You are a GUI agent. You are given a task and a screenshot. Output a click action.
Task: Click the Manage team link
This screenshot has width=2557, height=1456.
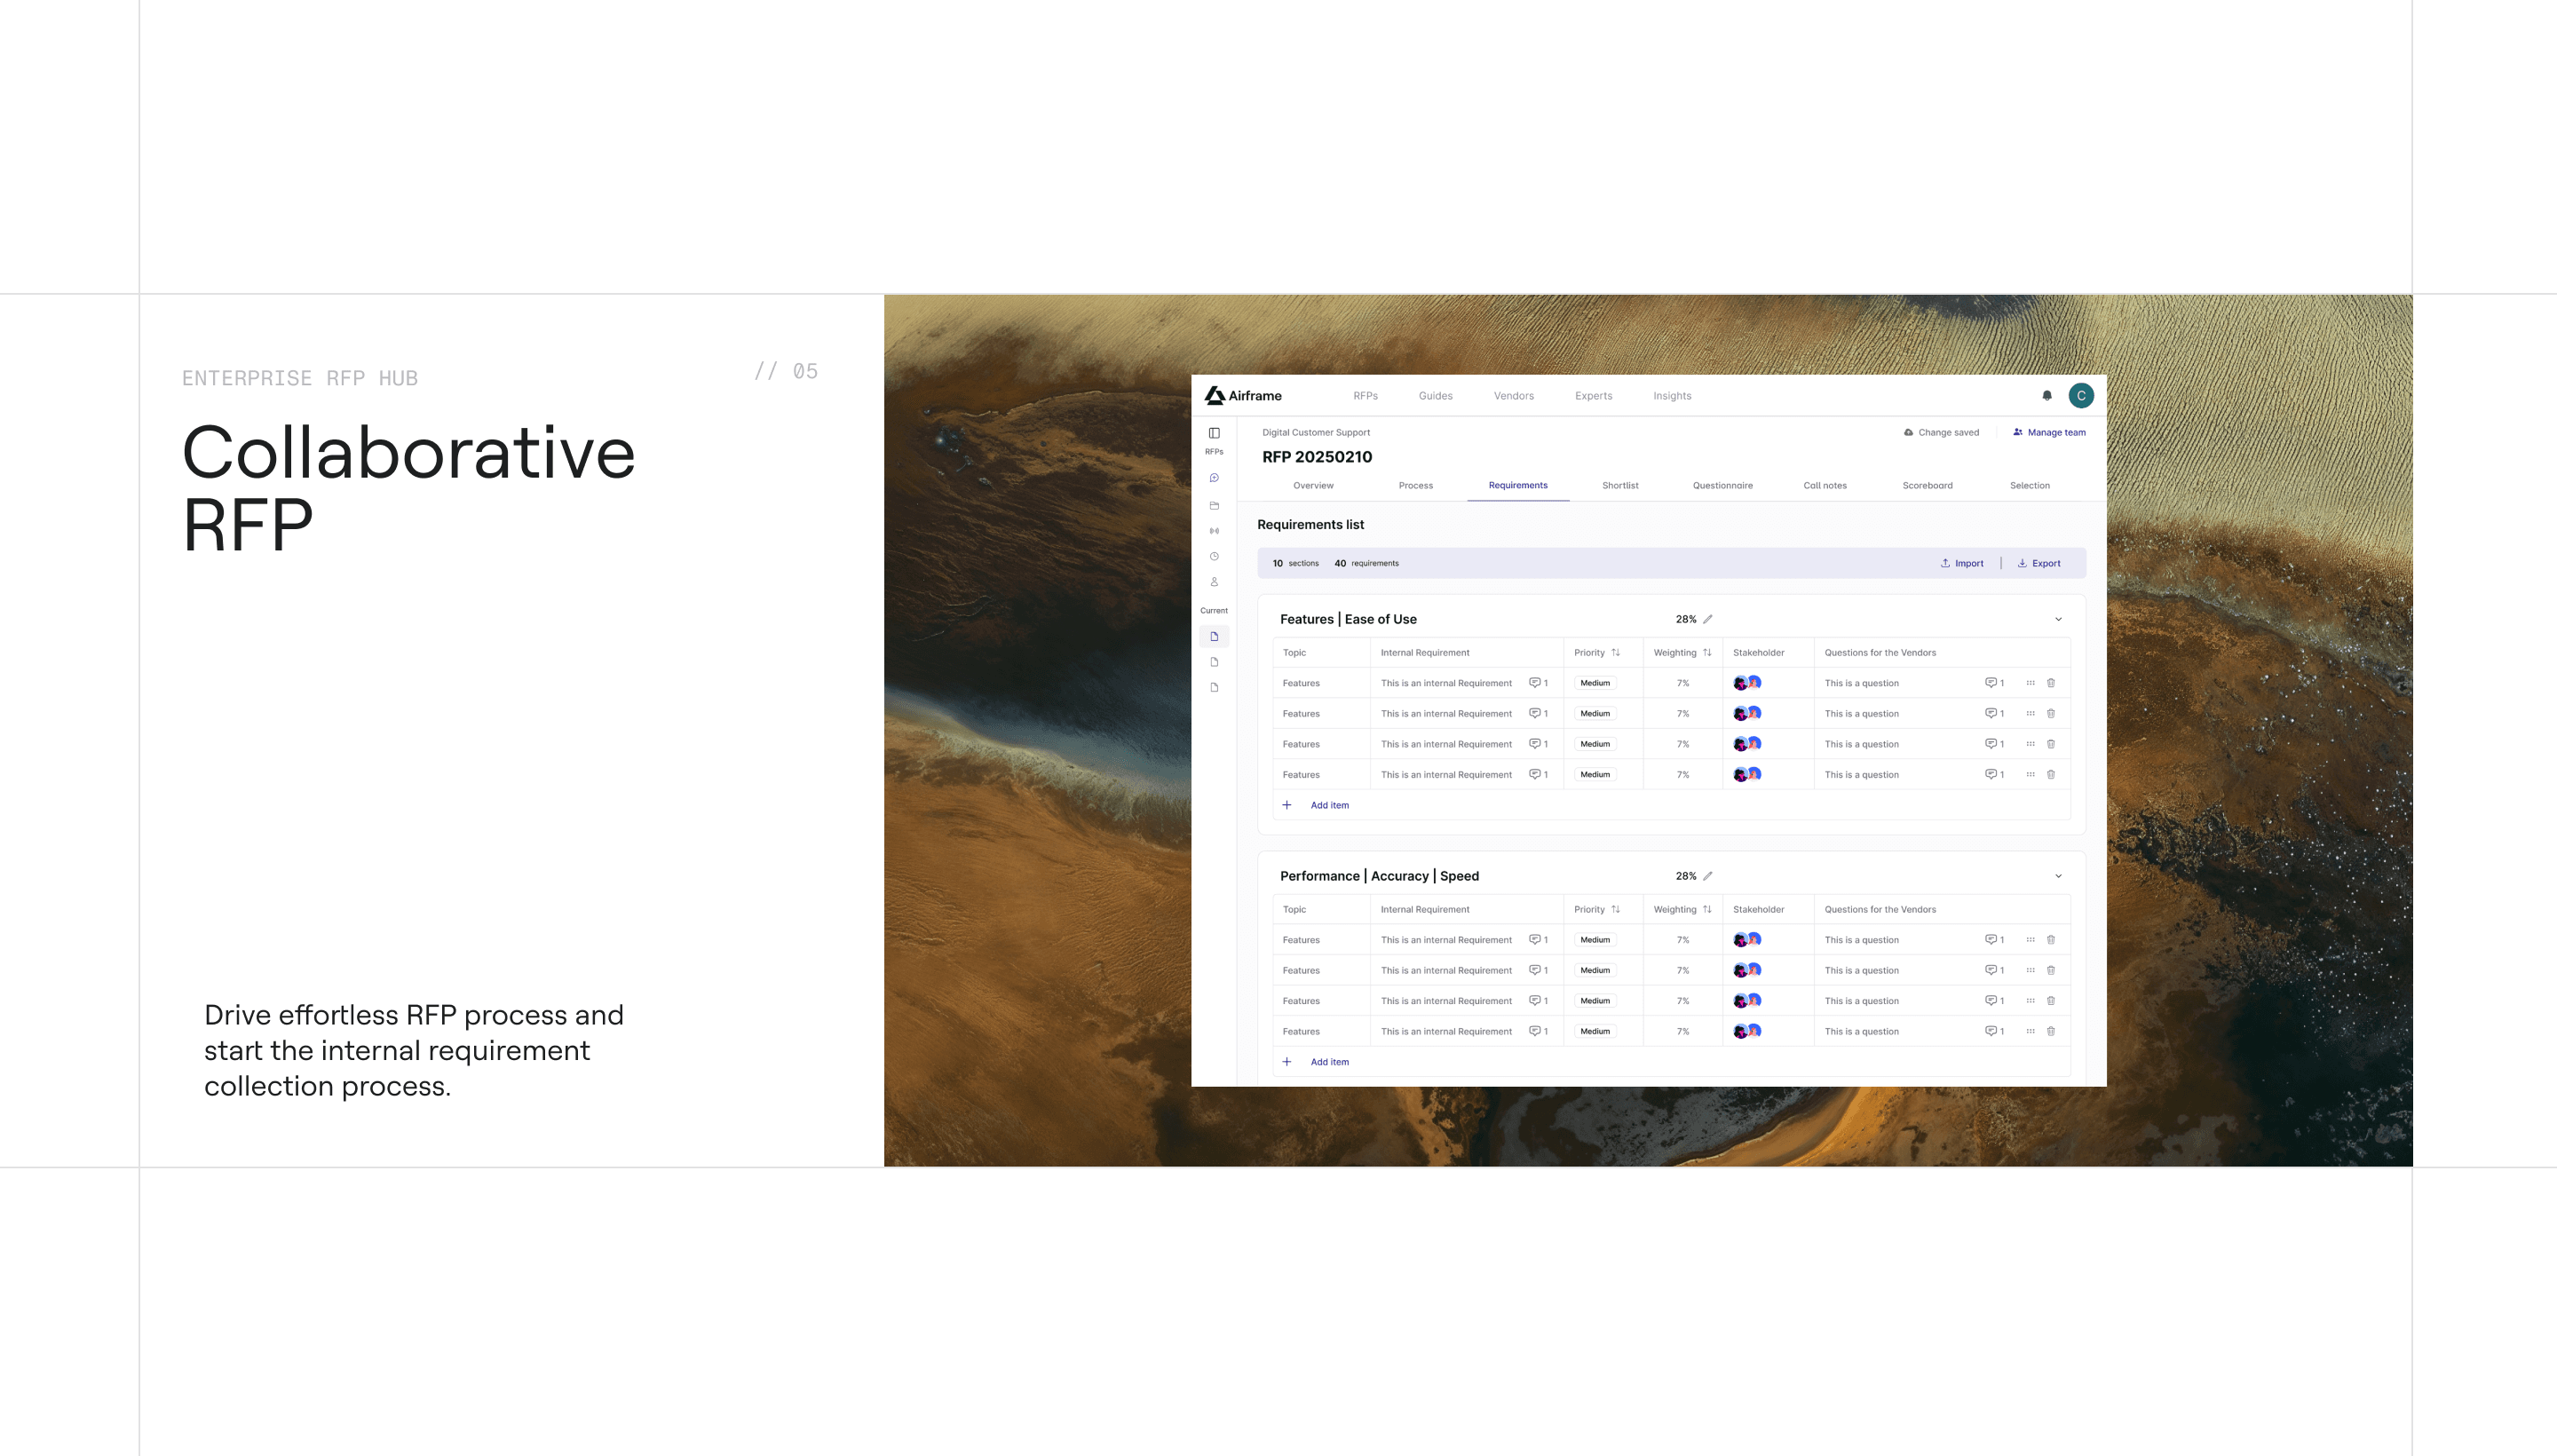[2049, 433]
